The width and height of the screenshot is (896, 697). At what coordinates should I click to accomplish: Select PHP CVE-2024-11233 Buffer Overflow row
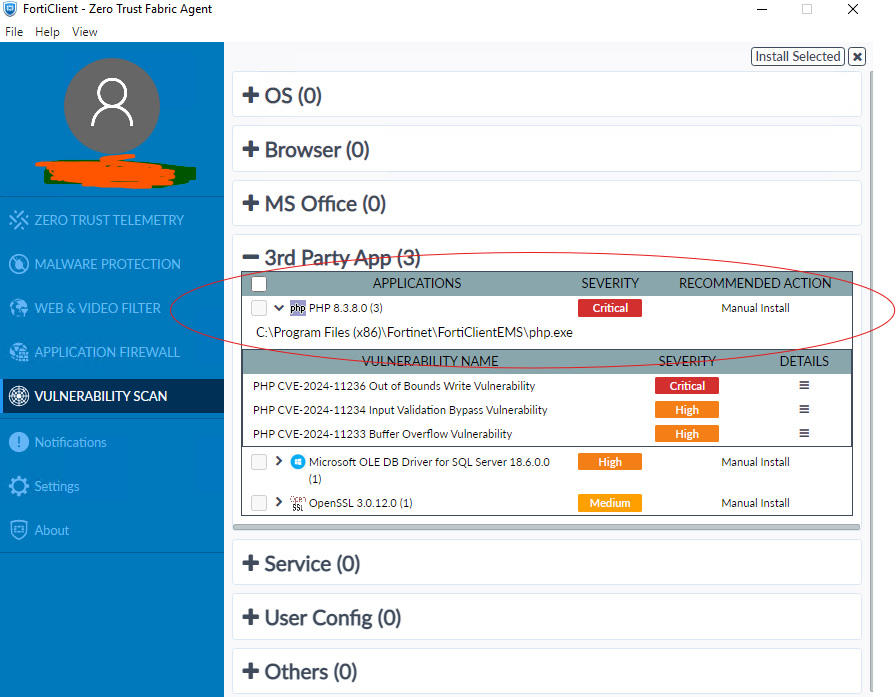coord(547,434)
